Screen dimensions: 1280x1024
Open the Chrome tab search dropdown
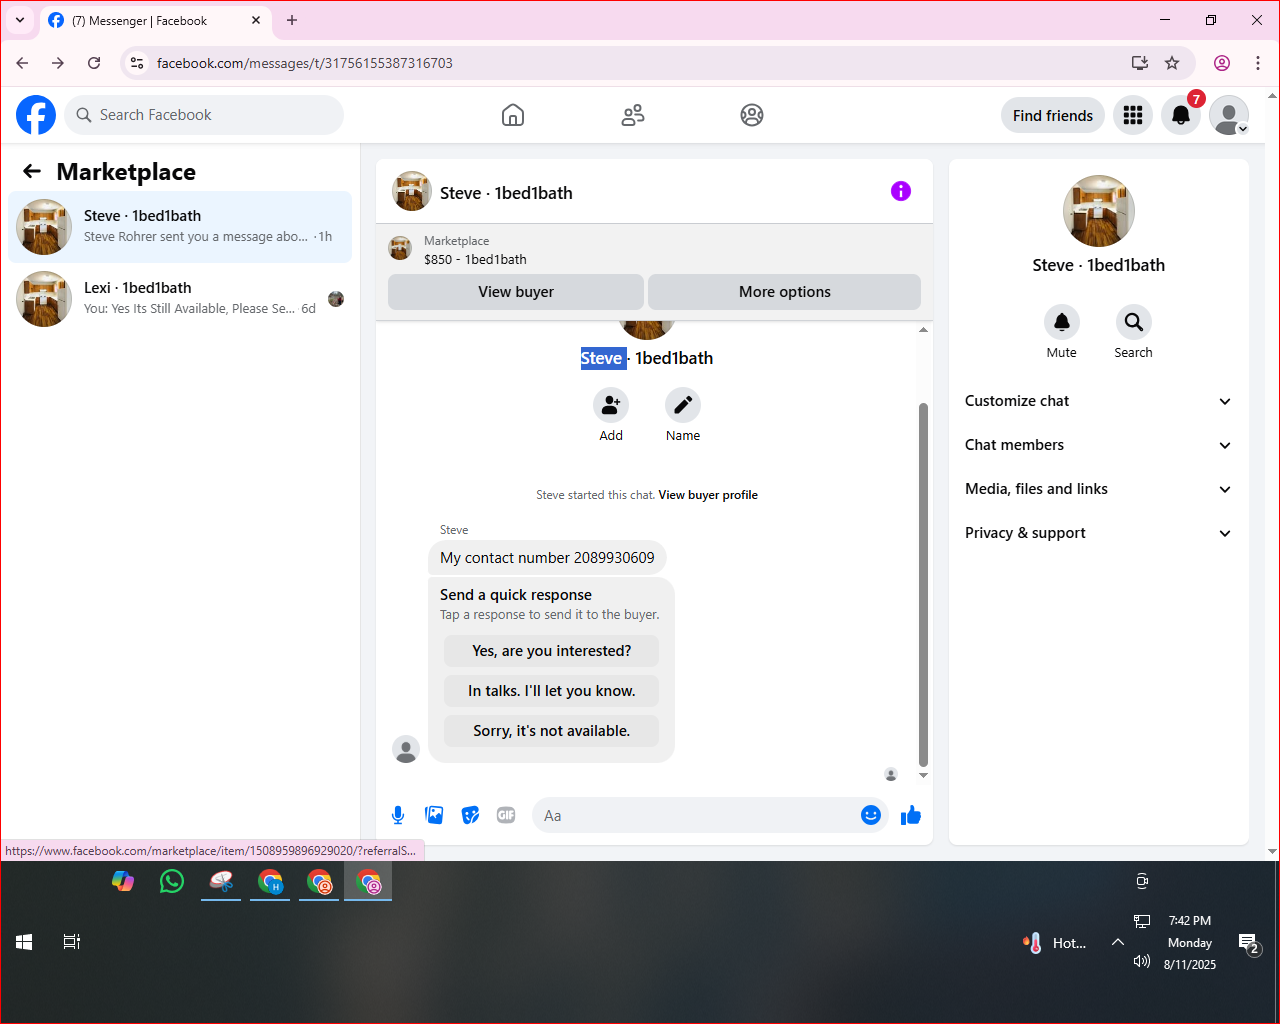(20, 20)
